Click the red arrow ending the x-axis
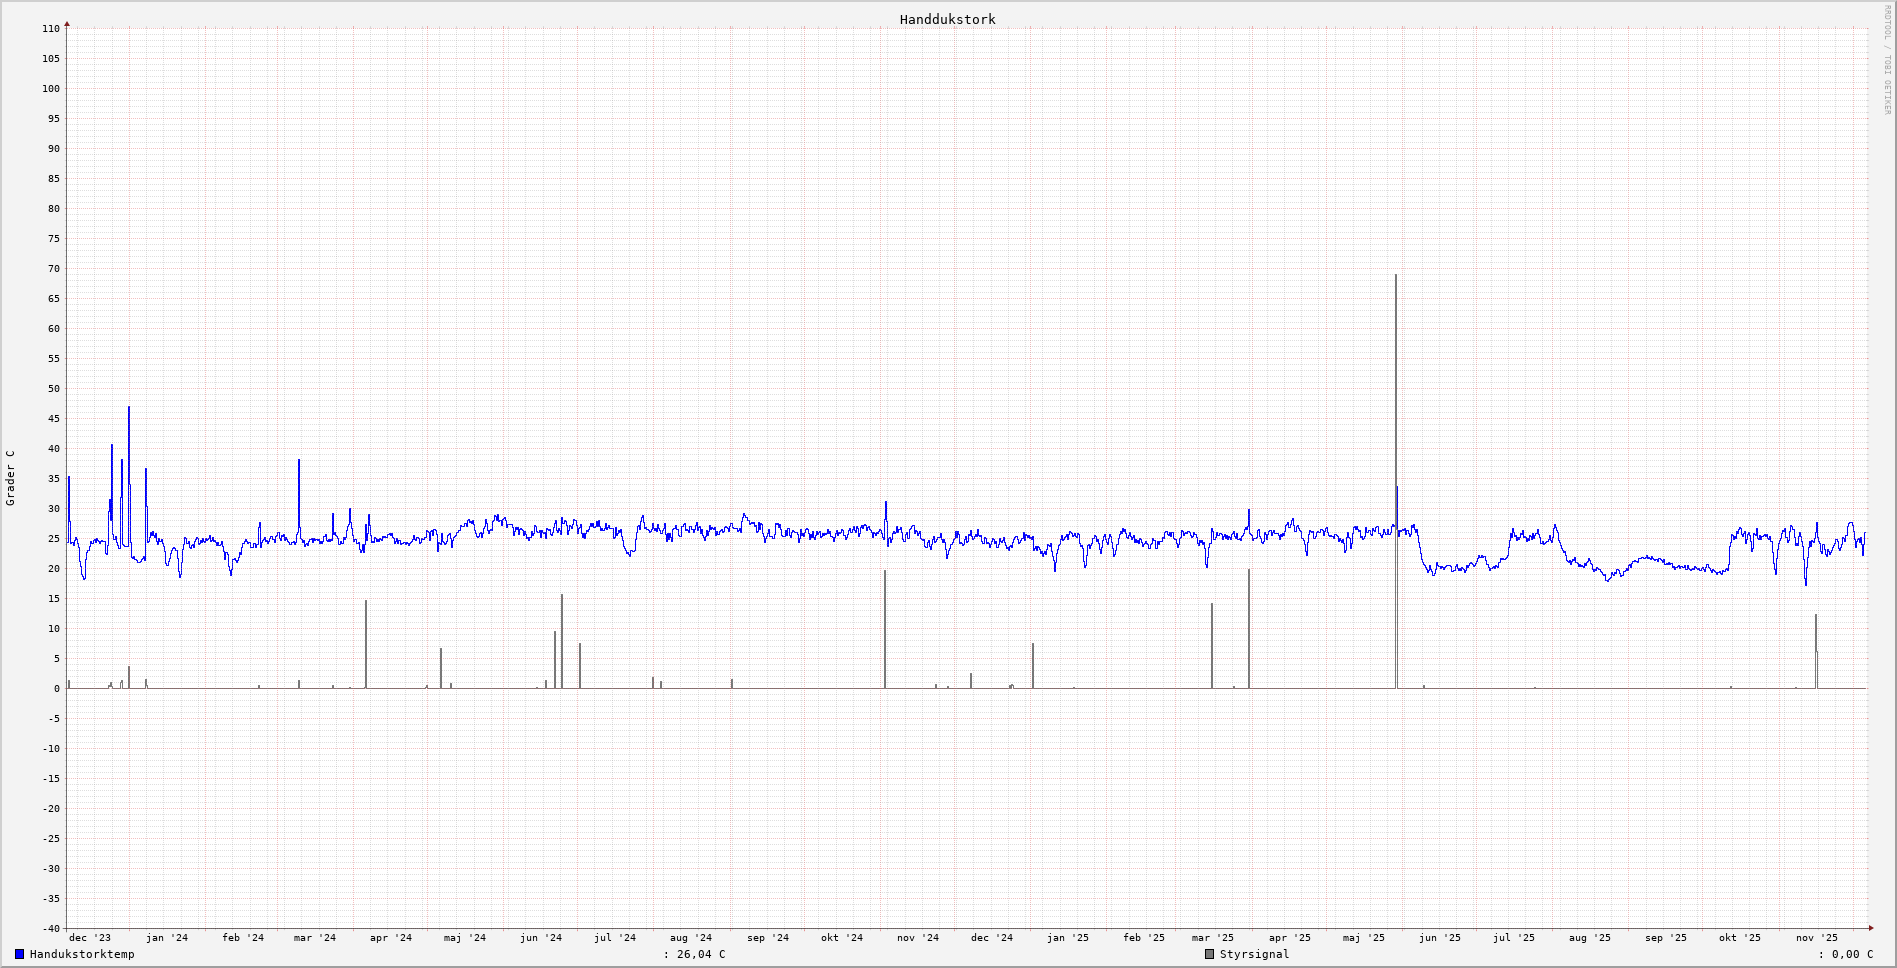 click(x=1871, y=928)
